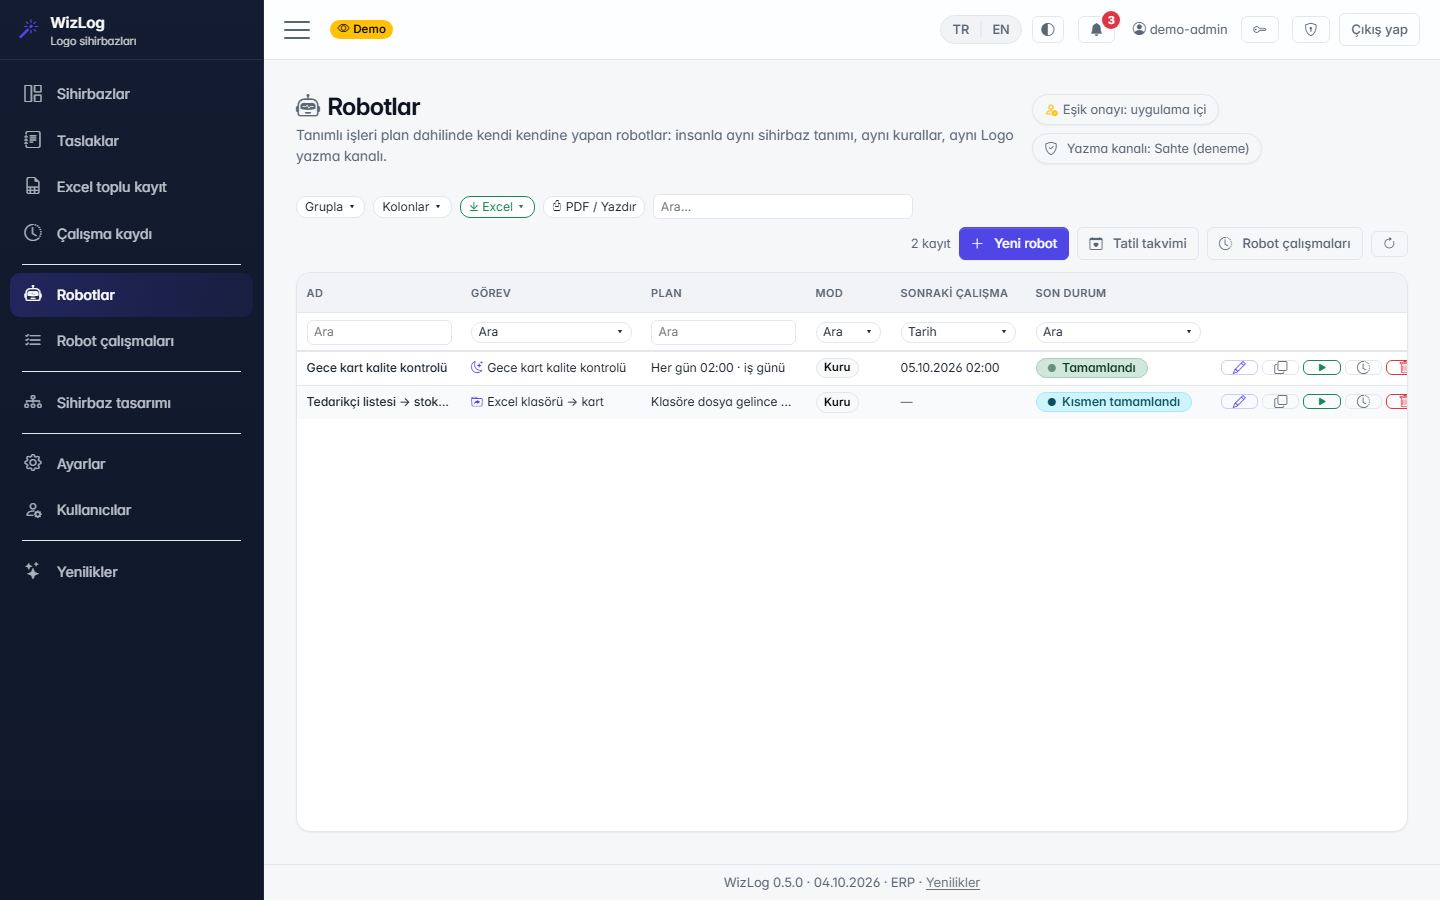Duplicate the Tedarikçi listesi robot
Screen dimensions: 1440x900
tap(1280, 402)
